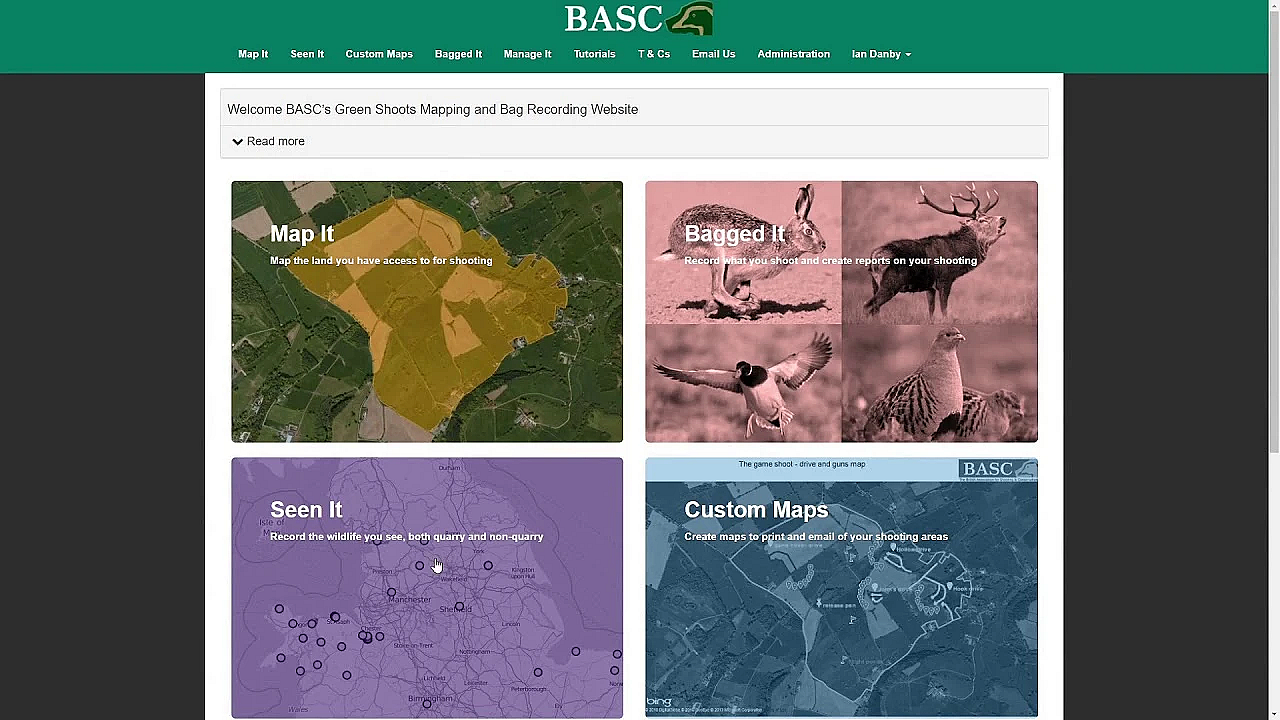The image size is (1280, 720).
Task: Open the Bagged It page from the navbar
Action: point(458,54)
